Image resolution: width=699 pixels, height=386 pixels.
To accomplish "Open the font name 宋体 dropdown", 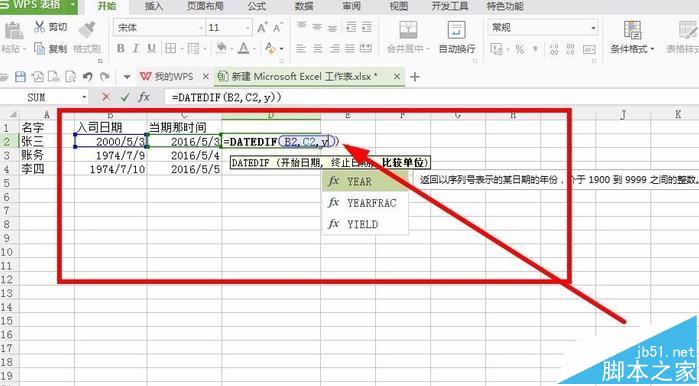I will [x=201, y=28].
